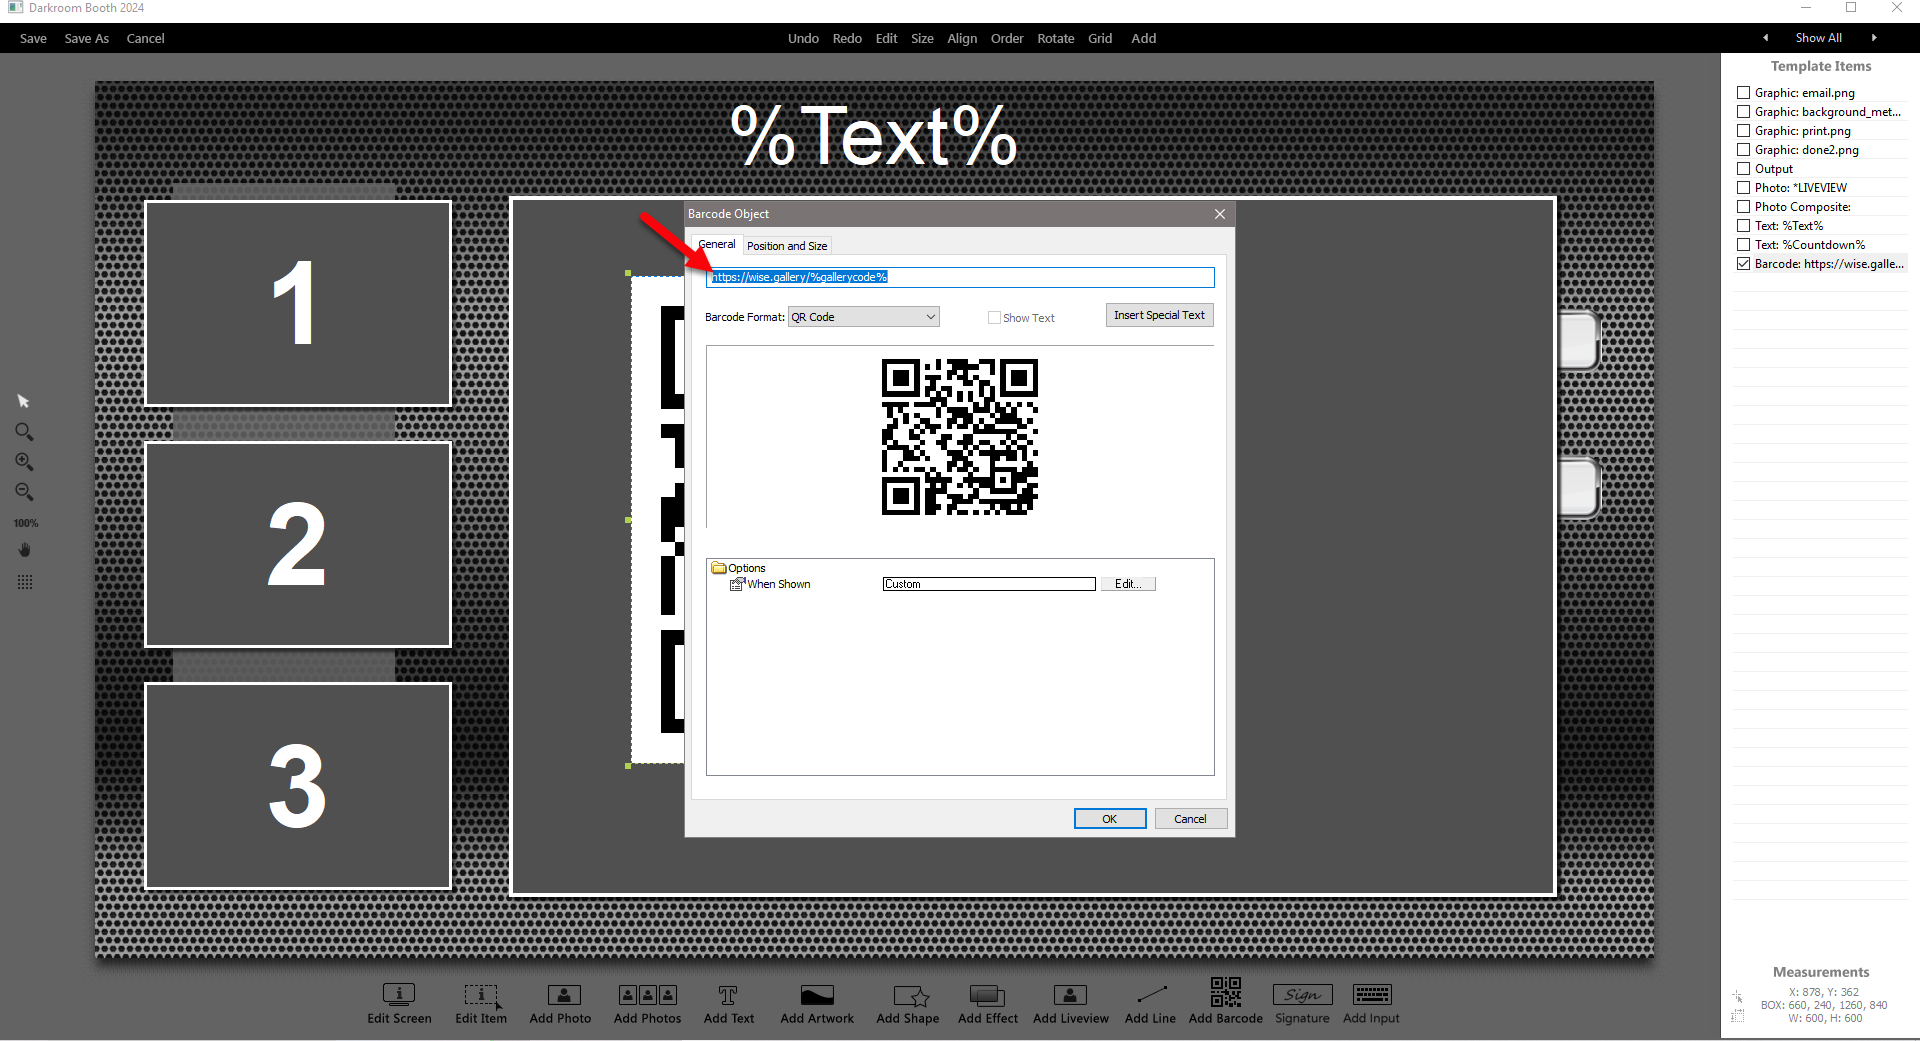The image size is (1920, 1041).
Task: Check Text: %Text% item
Action: pyautogui.click(x=1744, y=226)
